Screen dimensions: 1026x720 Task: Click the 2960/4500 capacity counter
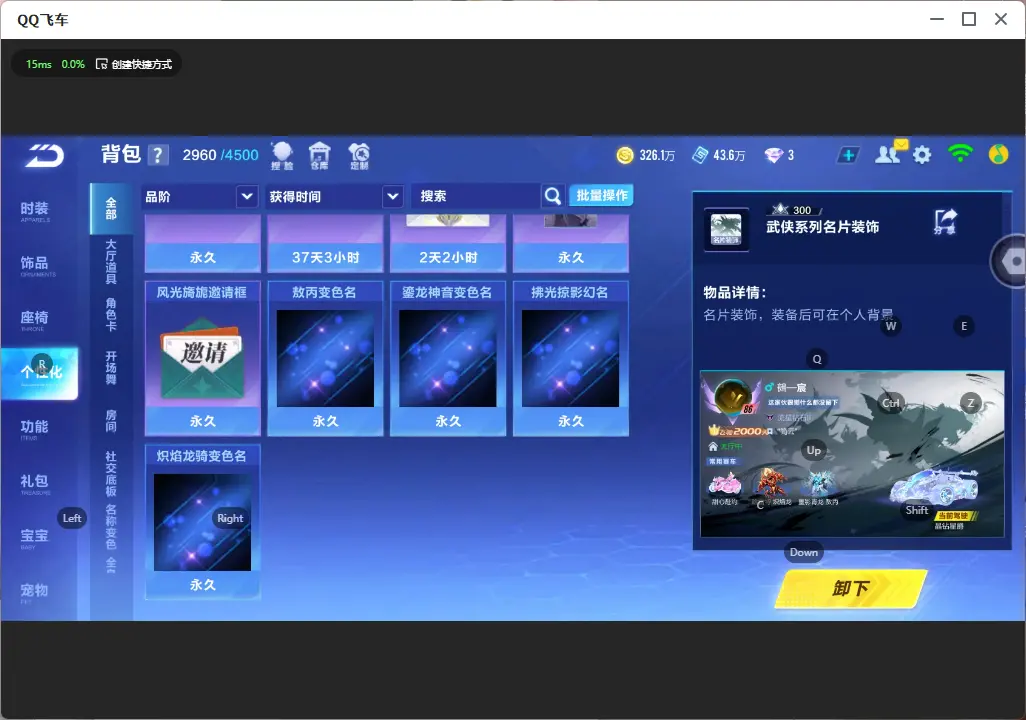(x=221, y=155)
